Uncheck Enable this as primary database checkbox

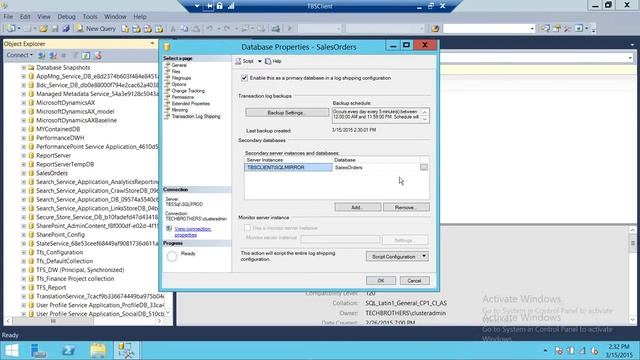click(x=244, y=78)
